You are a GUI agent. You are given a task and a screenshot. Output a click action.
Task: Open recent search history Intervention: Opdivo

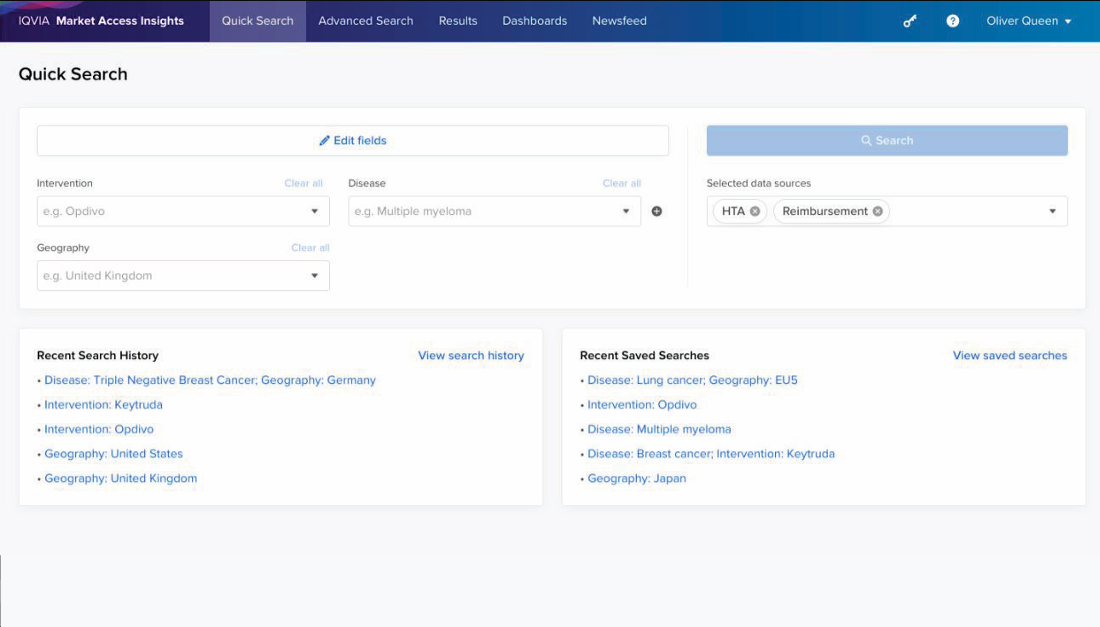pyautogui.click(x=99, y=429)
